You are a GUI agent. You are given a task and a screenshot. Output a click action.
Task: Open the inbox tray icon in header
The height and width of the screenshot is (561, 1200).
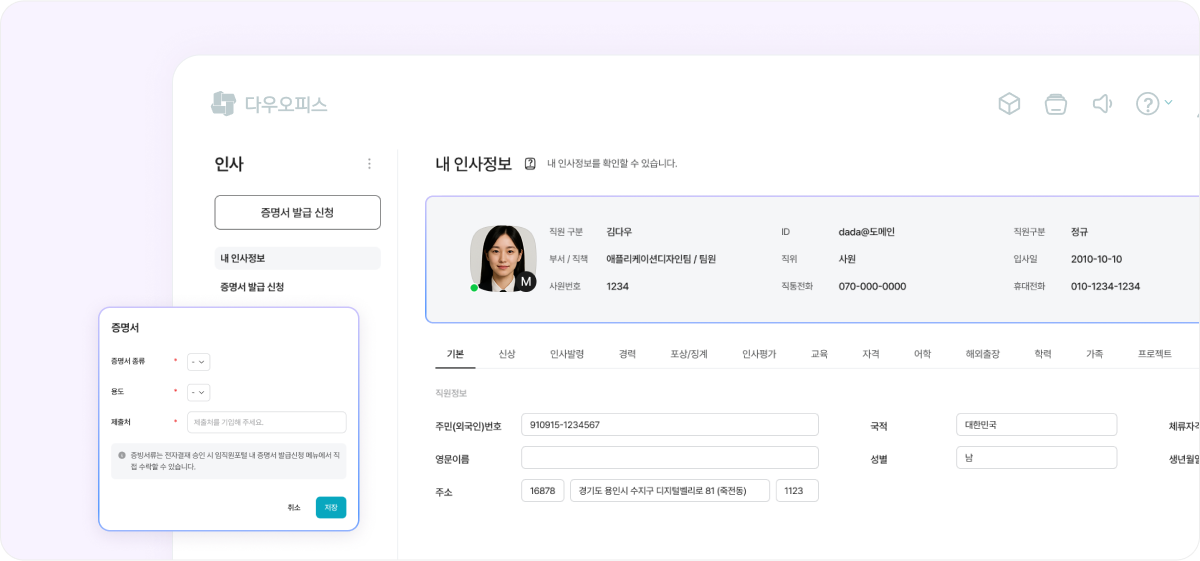click(1055, 103)
